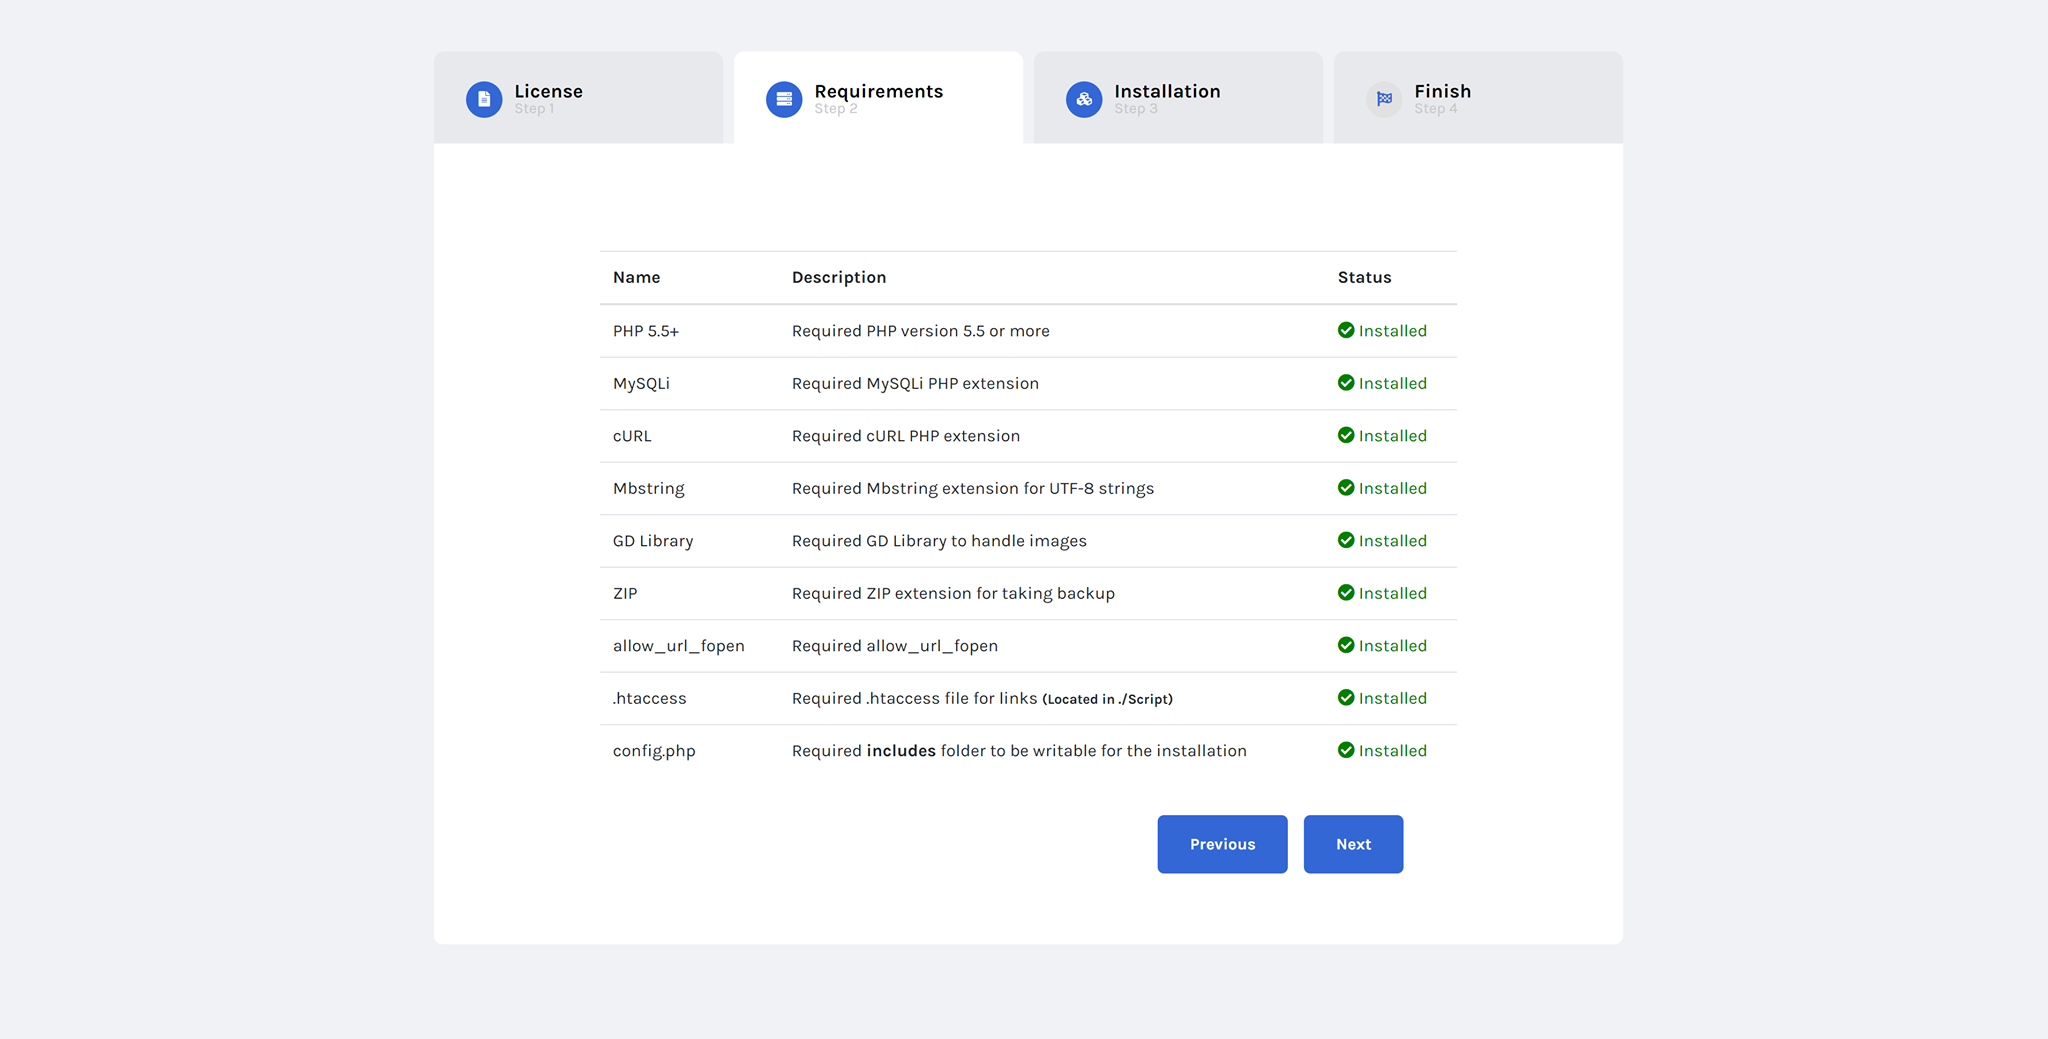Screen dimensions: 2048x1039
Task: Click the Requirements server icon
Action: coord(784,99)
